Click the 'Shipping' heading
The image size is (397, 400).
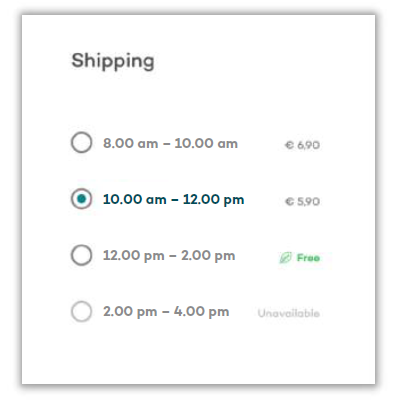click(x=113, y=61)
